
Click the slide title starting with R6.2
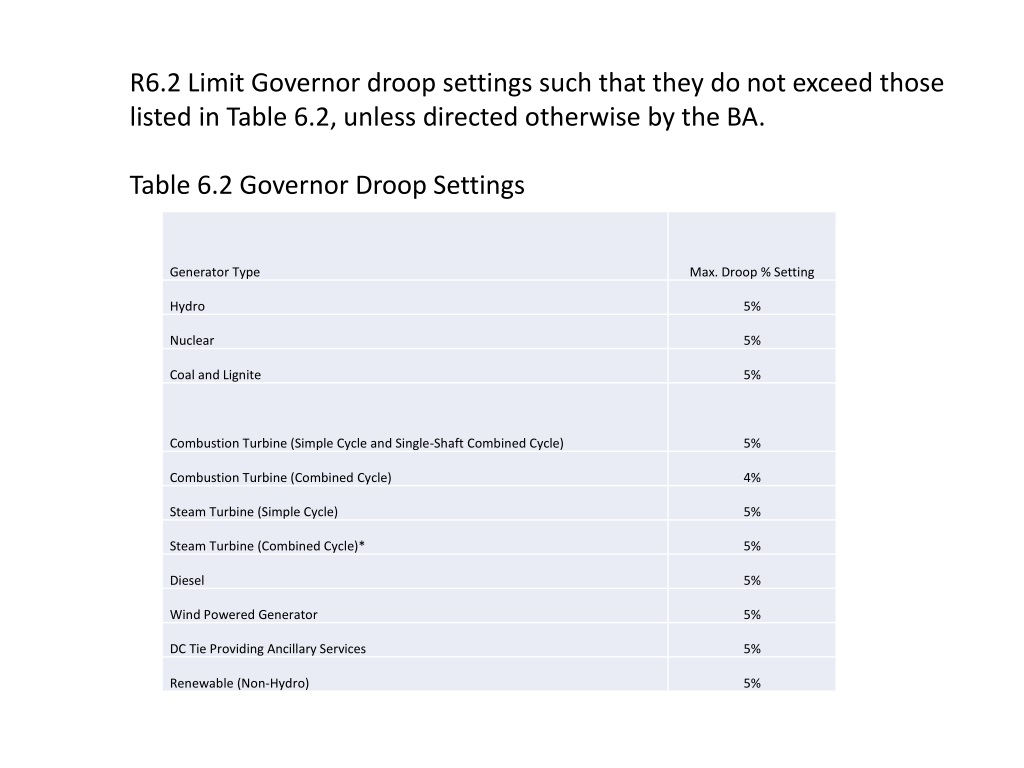click(x=537, y=100)
